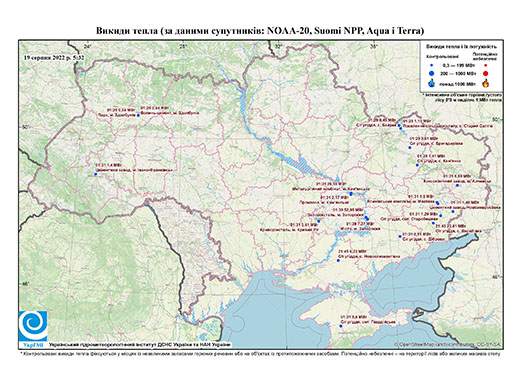This screenshot has height=368, width=520.
Task: Click the 200 — 1000 МВт legend label
Action: click(x=459, y=73)
